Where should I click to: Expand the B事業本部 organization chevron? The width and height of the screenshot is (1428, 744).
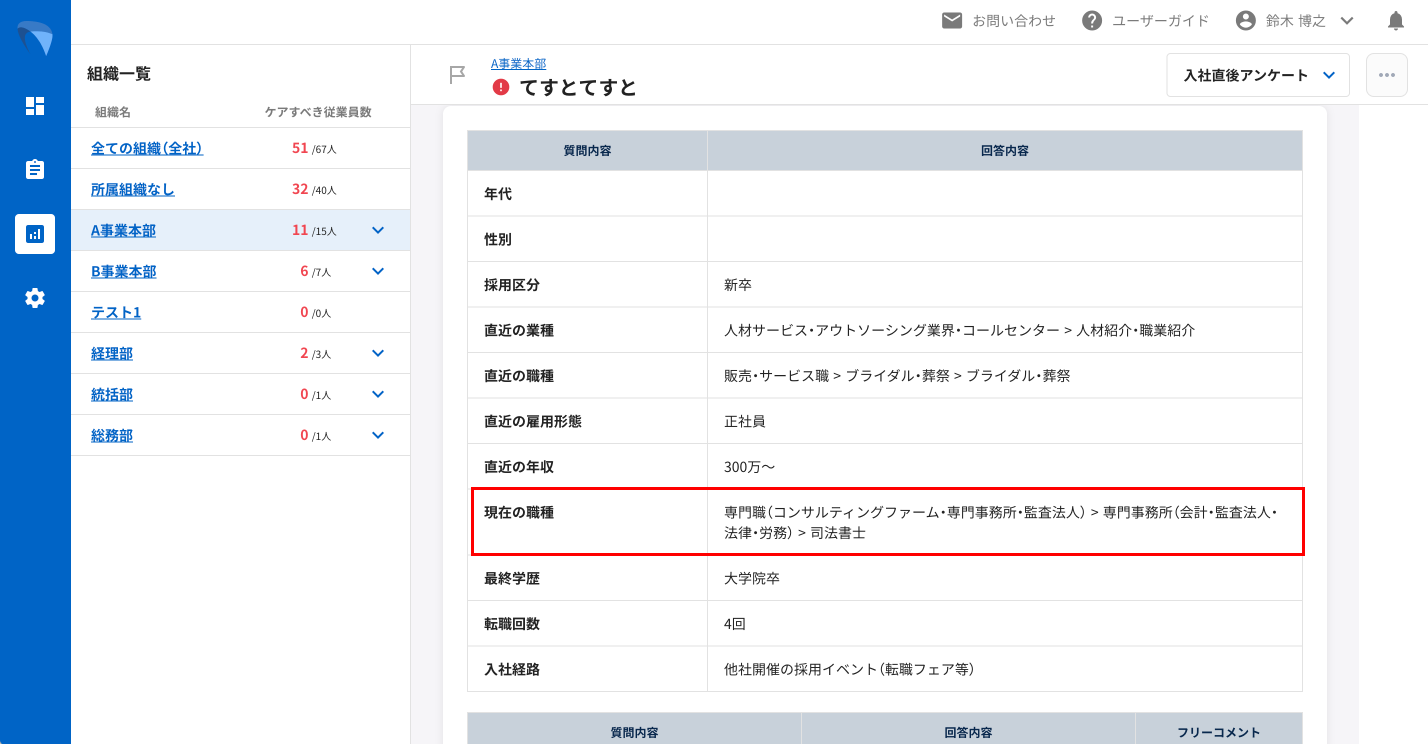[x=378, y=271]
